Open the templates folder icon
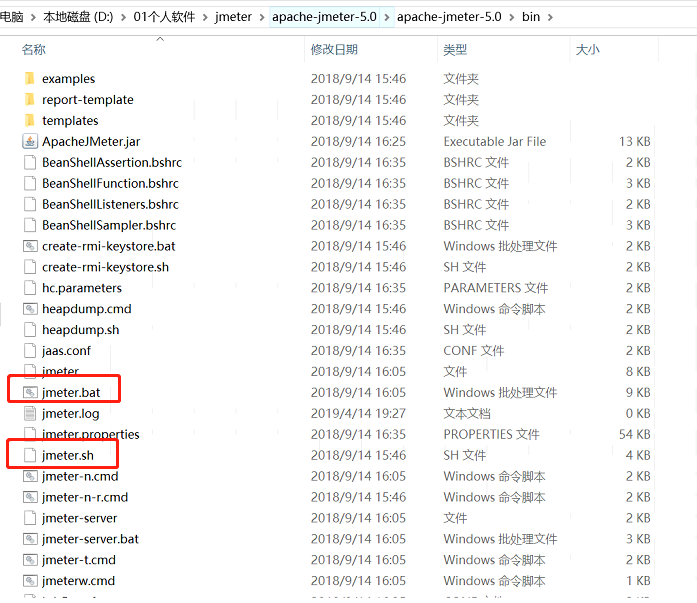The width and height of the screenshot is (697, 603). (29, 120)
